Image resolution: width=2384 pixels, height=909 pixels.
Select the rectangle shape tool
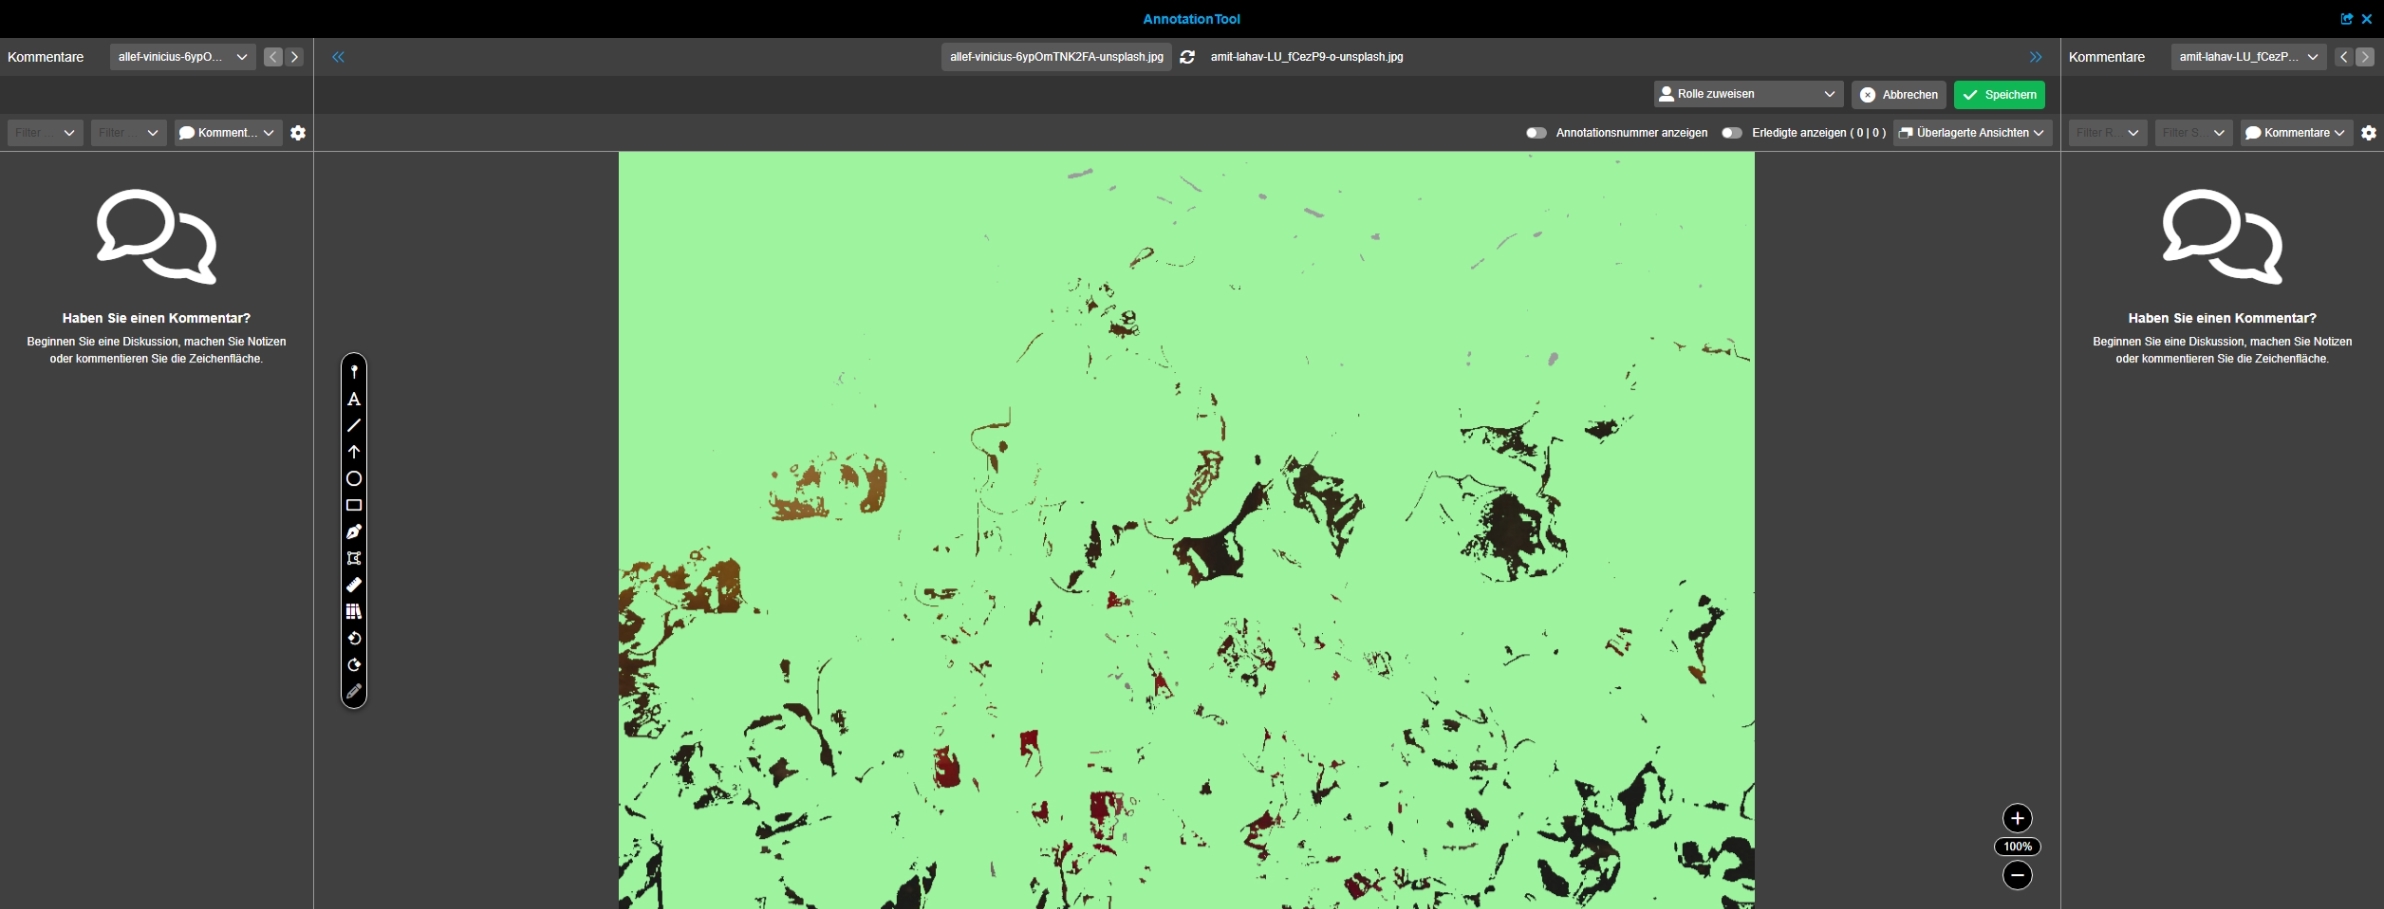(354, 505)
